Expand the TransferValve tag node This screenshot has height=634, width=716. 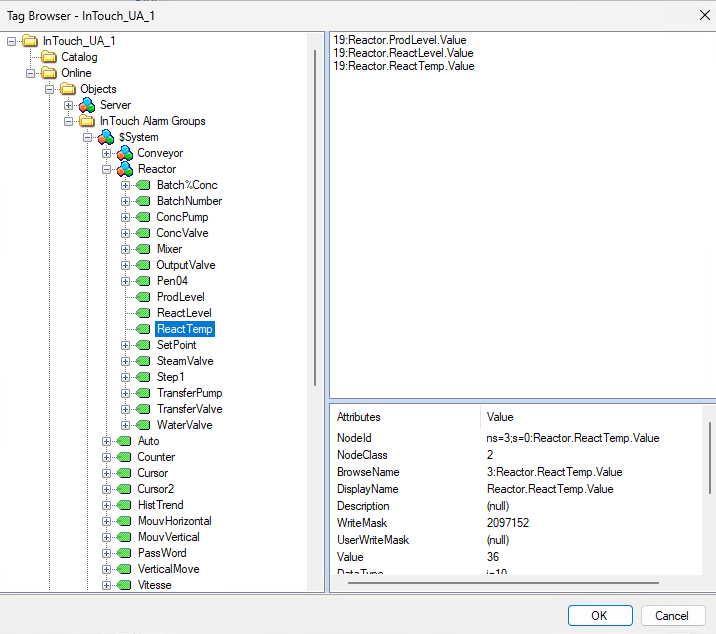125,409
